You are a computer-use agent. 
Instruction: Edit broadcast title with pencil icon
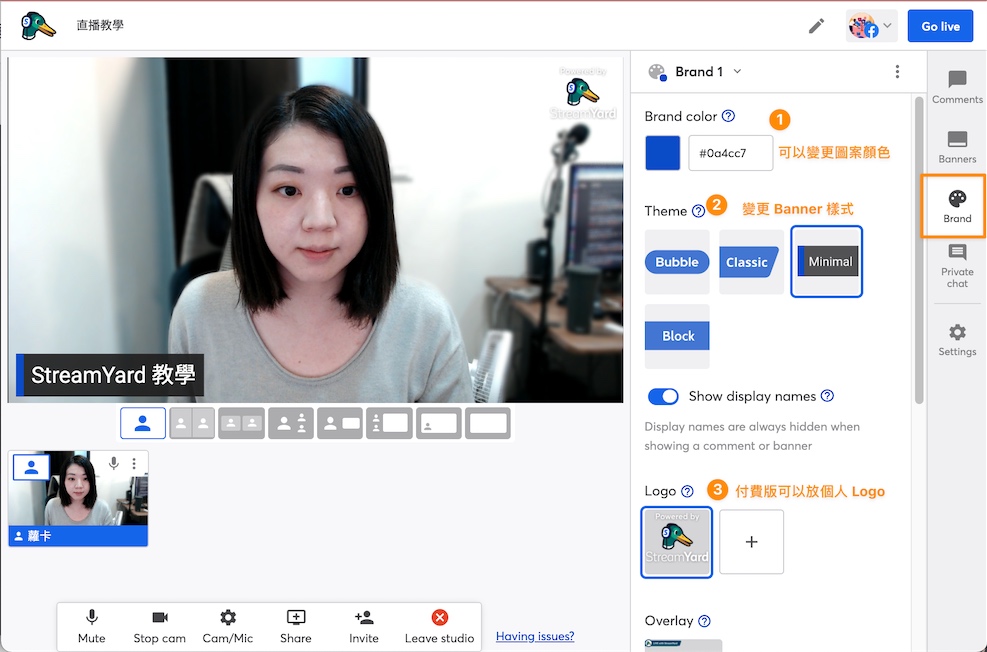tap(816, 26)
